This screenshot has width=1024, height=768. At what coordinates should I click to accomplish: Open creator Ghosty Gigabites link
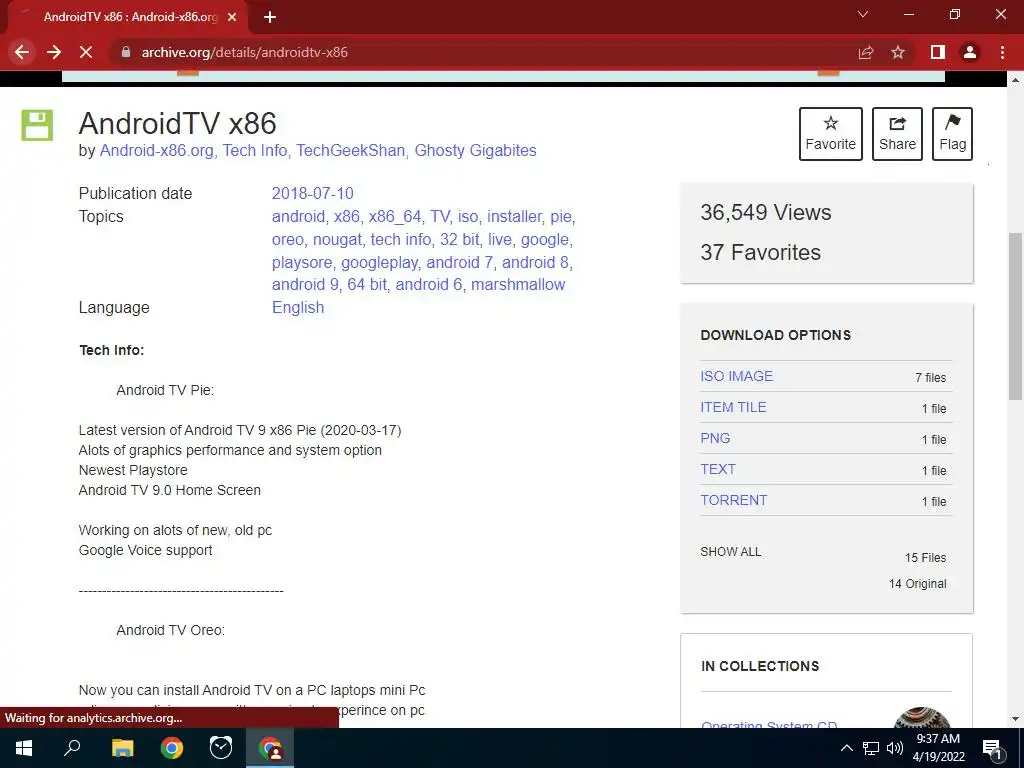[475, 151]
